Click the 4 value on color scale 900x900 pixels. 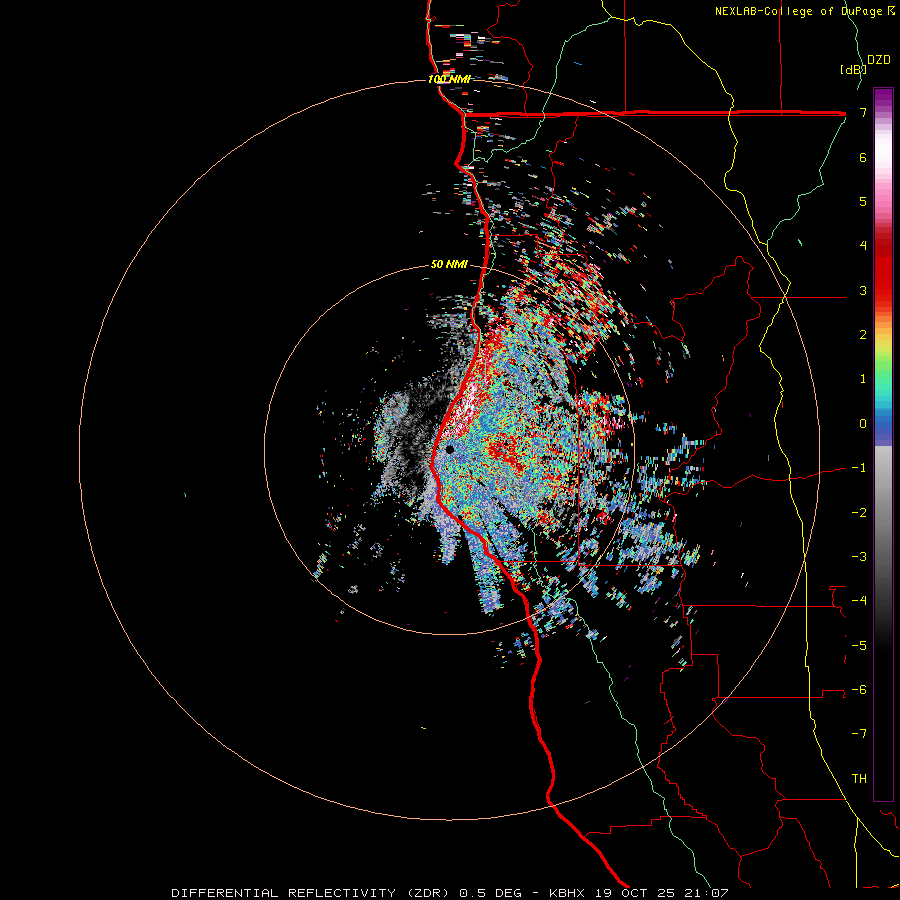tap(863, 246)
